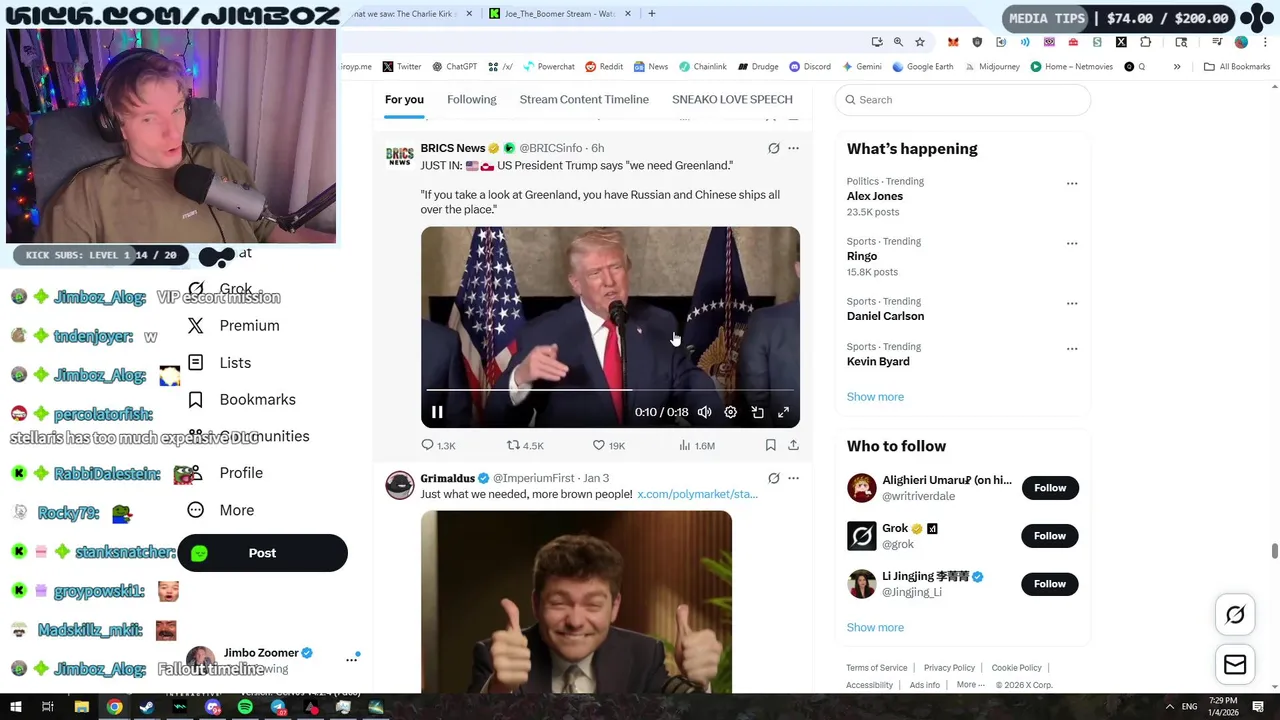Open Spotify from the Windows taskbar

[x=245, y=708]
